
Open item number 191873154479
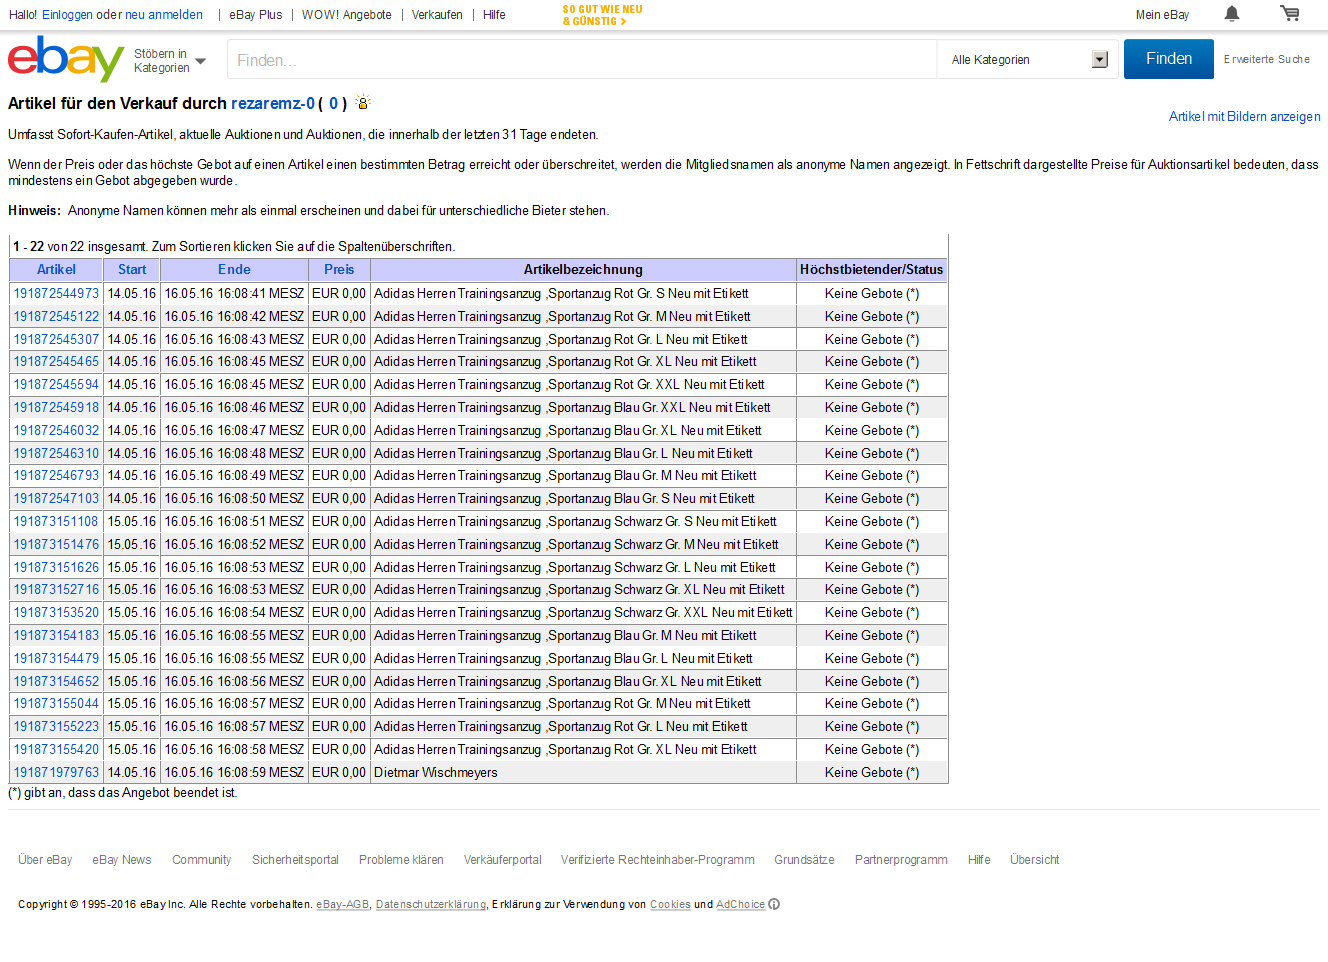click(x=56, y=659)
